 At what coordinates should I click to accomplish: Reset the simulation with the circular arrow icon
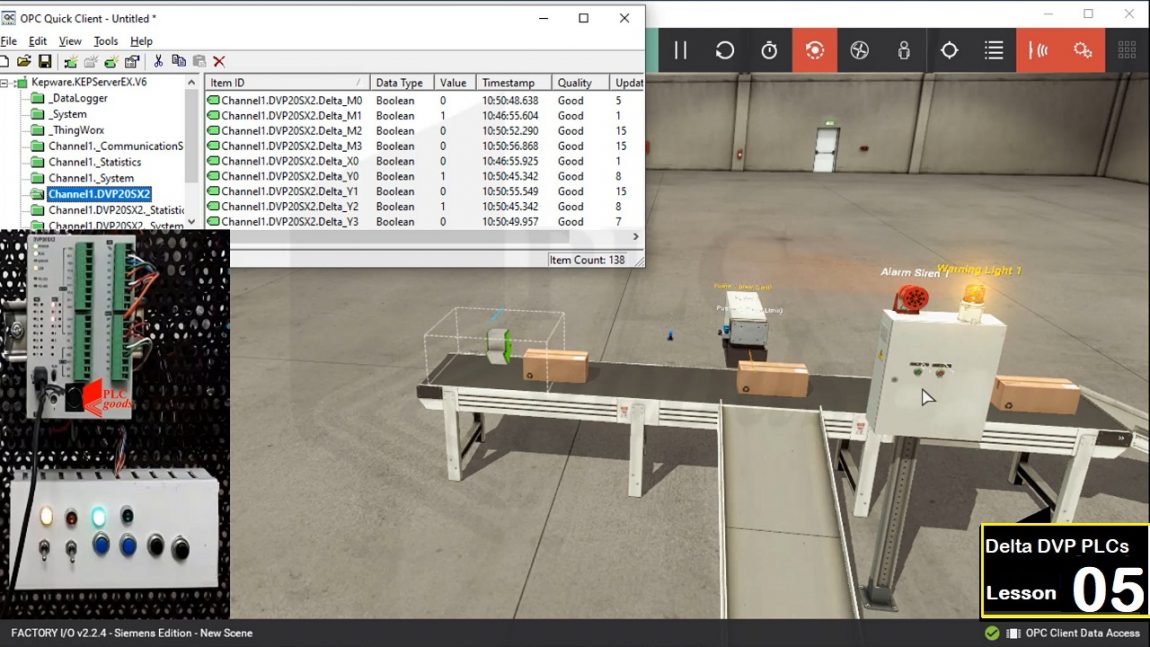pyautogui.click(x=724, y=50)
